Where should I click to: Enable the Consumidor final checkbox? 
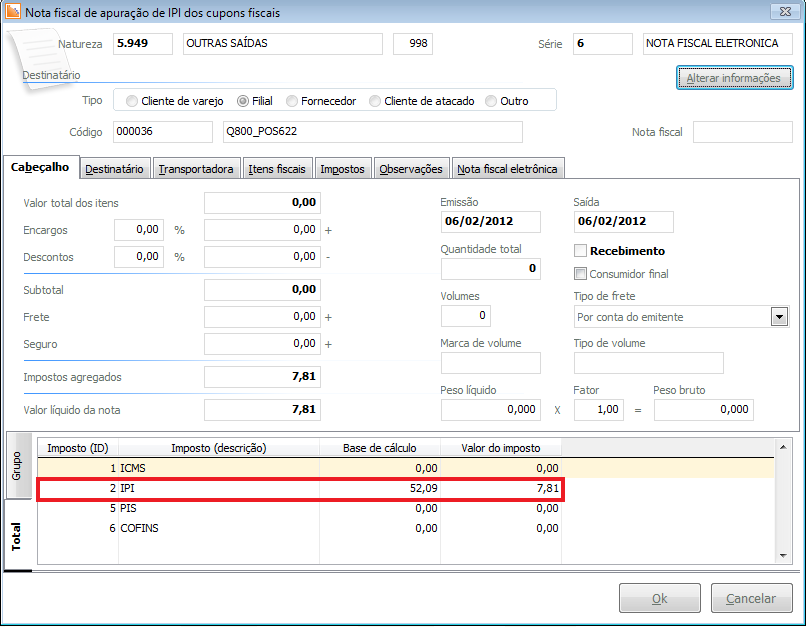pos(580,274)
